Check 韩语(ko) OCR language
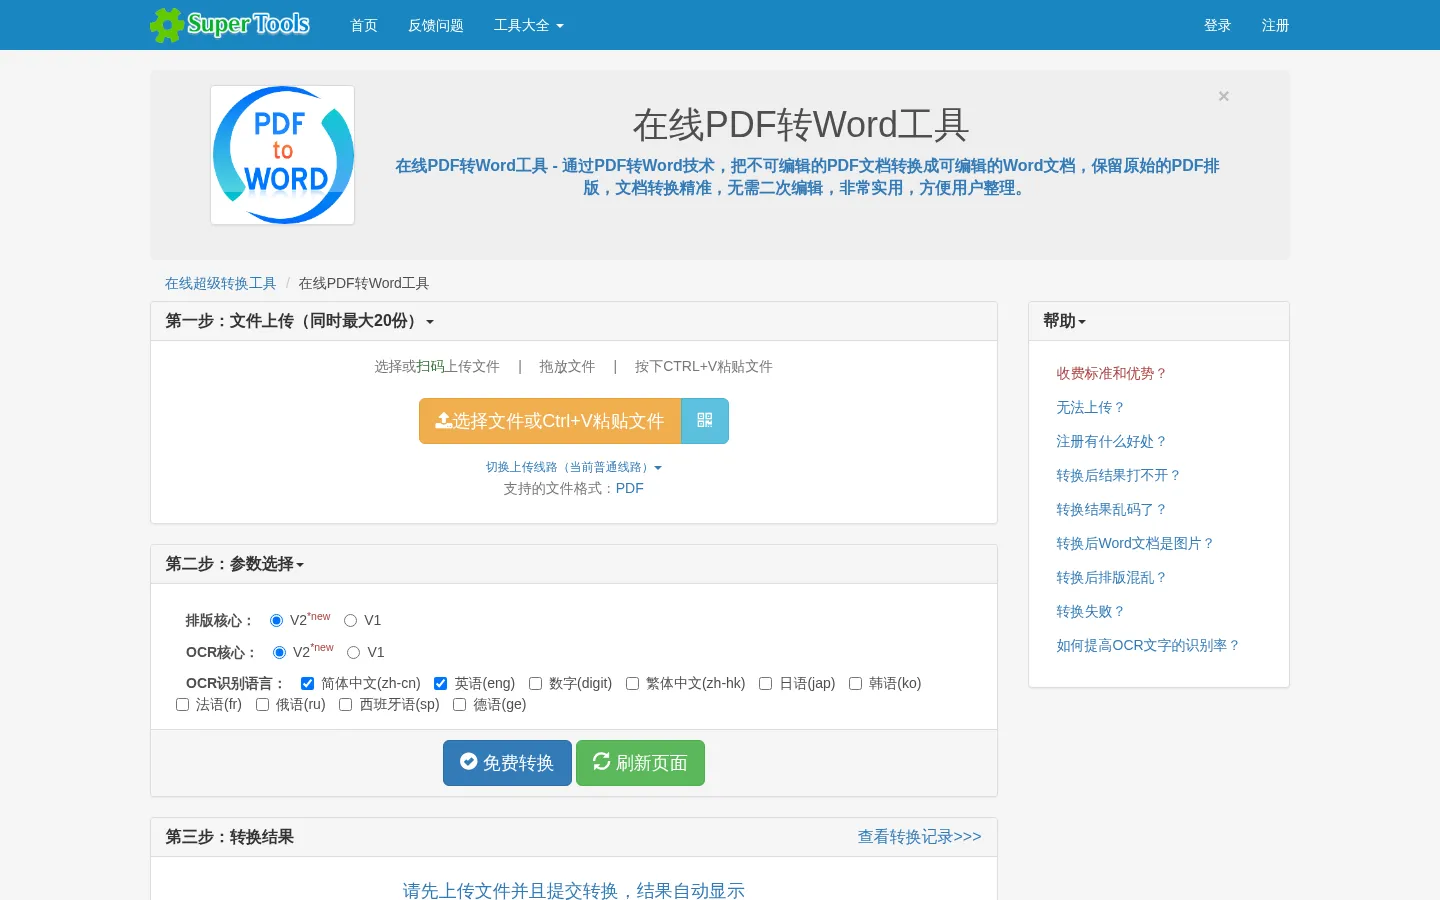This screenshot has height=900, width=1440. (856, 684)
